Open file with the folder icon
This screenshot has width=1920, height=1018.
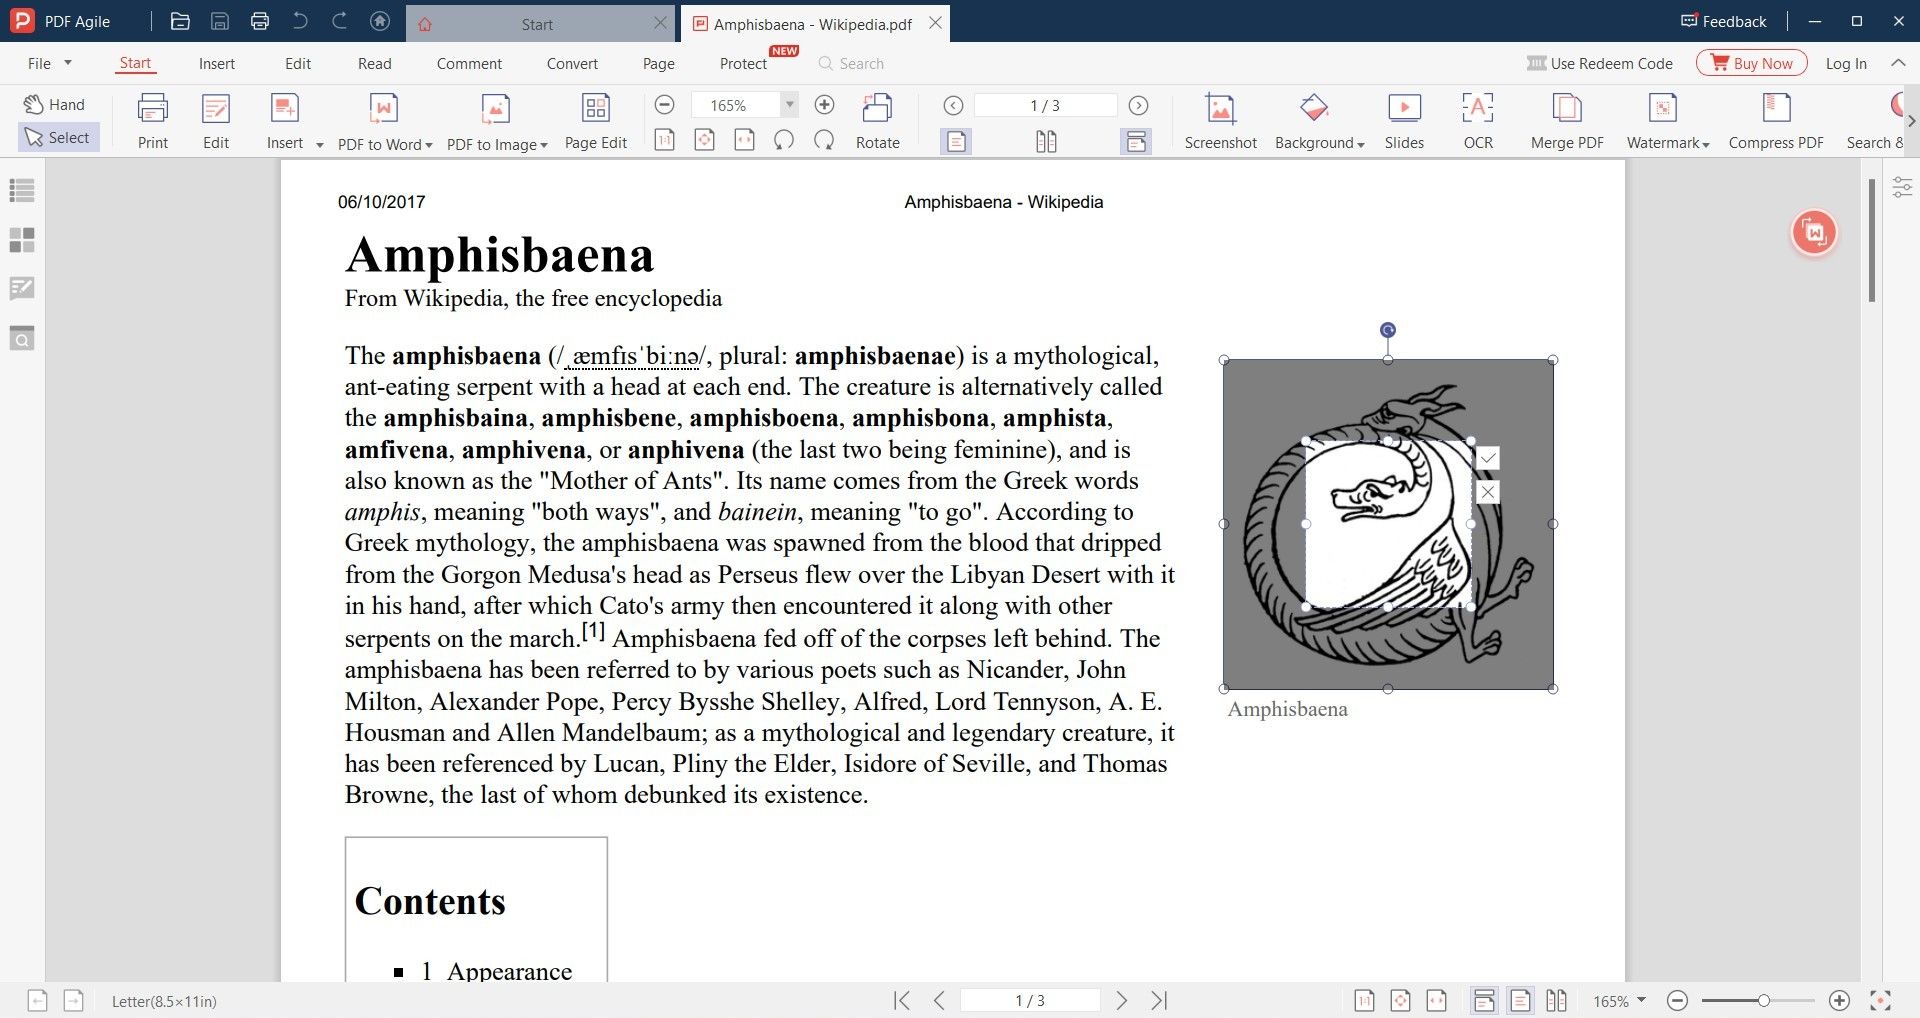click(180, 21)
